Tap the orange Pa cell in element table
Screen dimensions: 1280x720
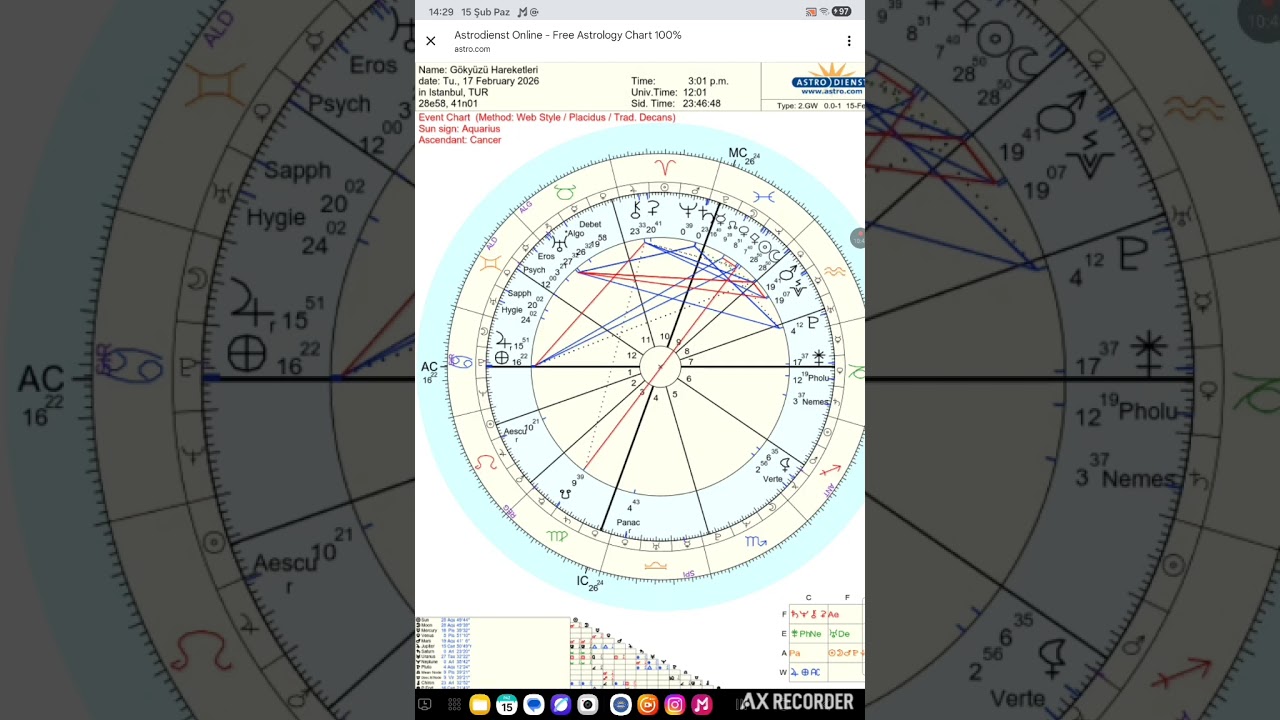(x=809, y=653)
